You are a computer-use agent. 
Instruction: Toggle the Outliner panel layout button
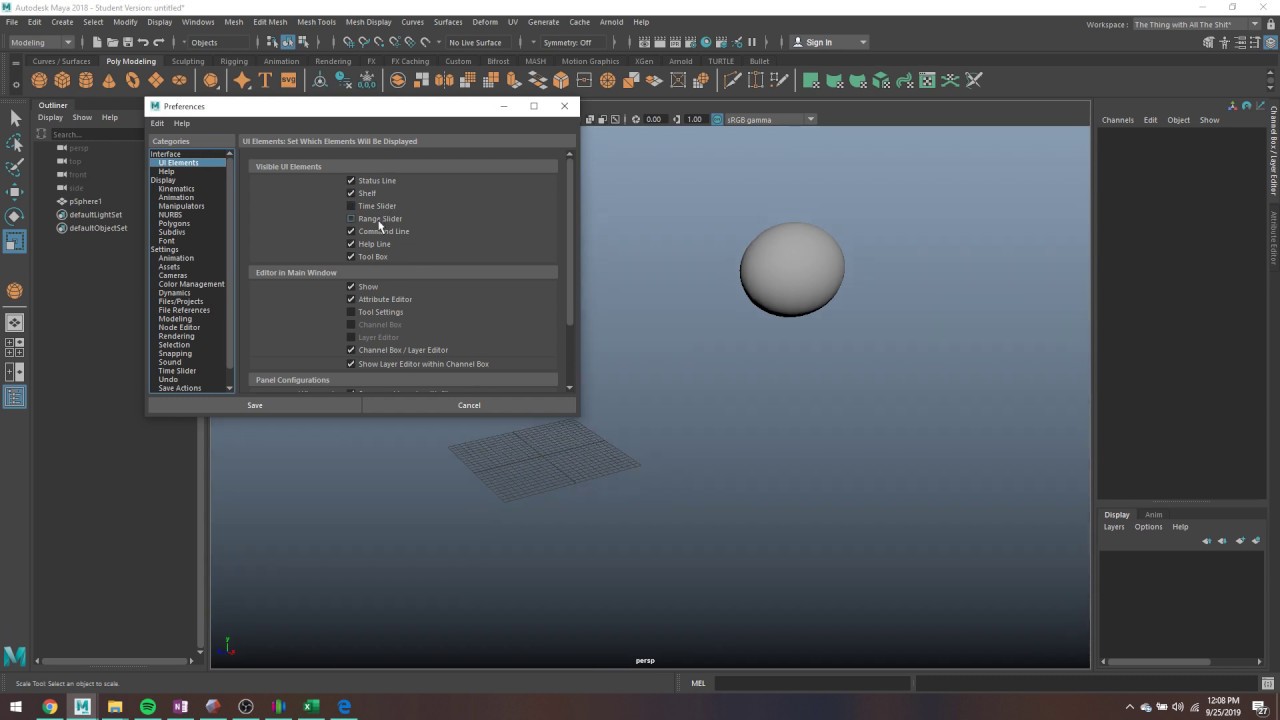coord(15,397)
